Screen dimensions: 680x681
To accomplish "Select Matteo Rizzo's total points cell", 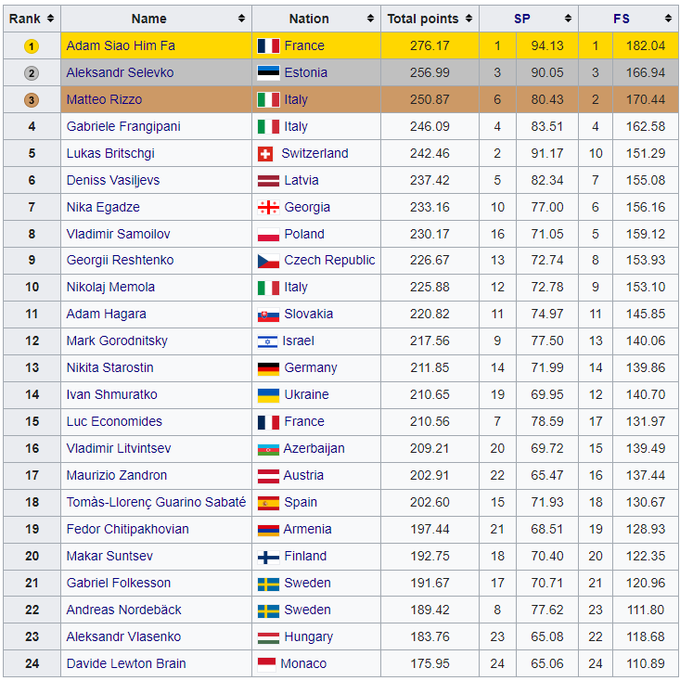I will pos(430,100).
